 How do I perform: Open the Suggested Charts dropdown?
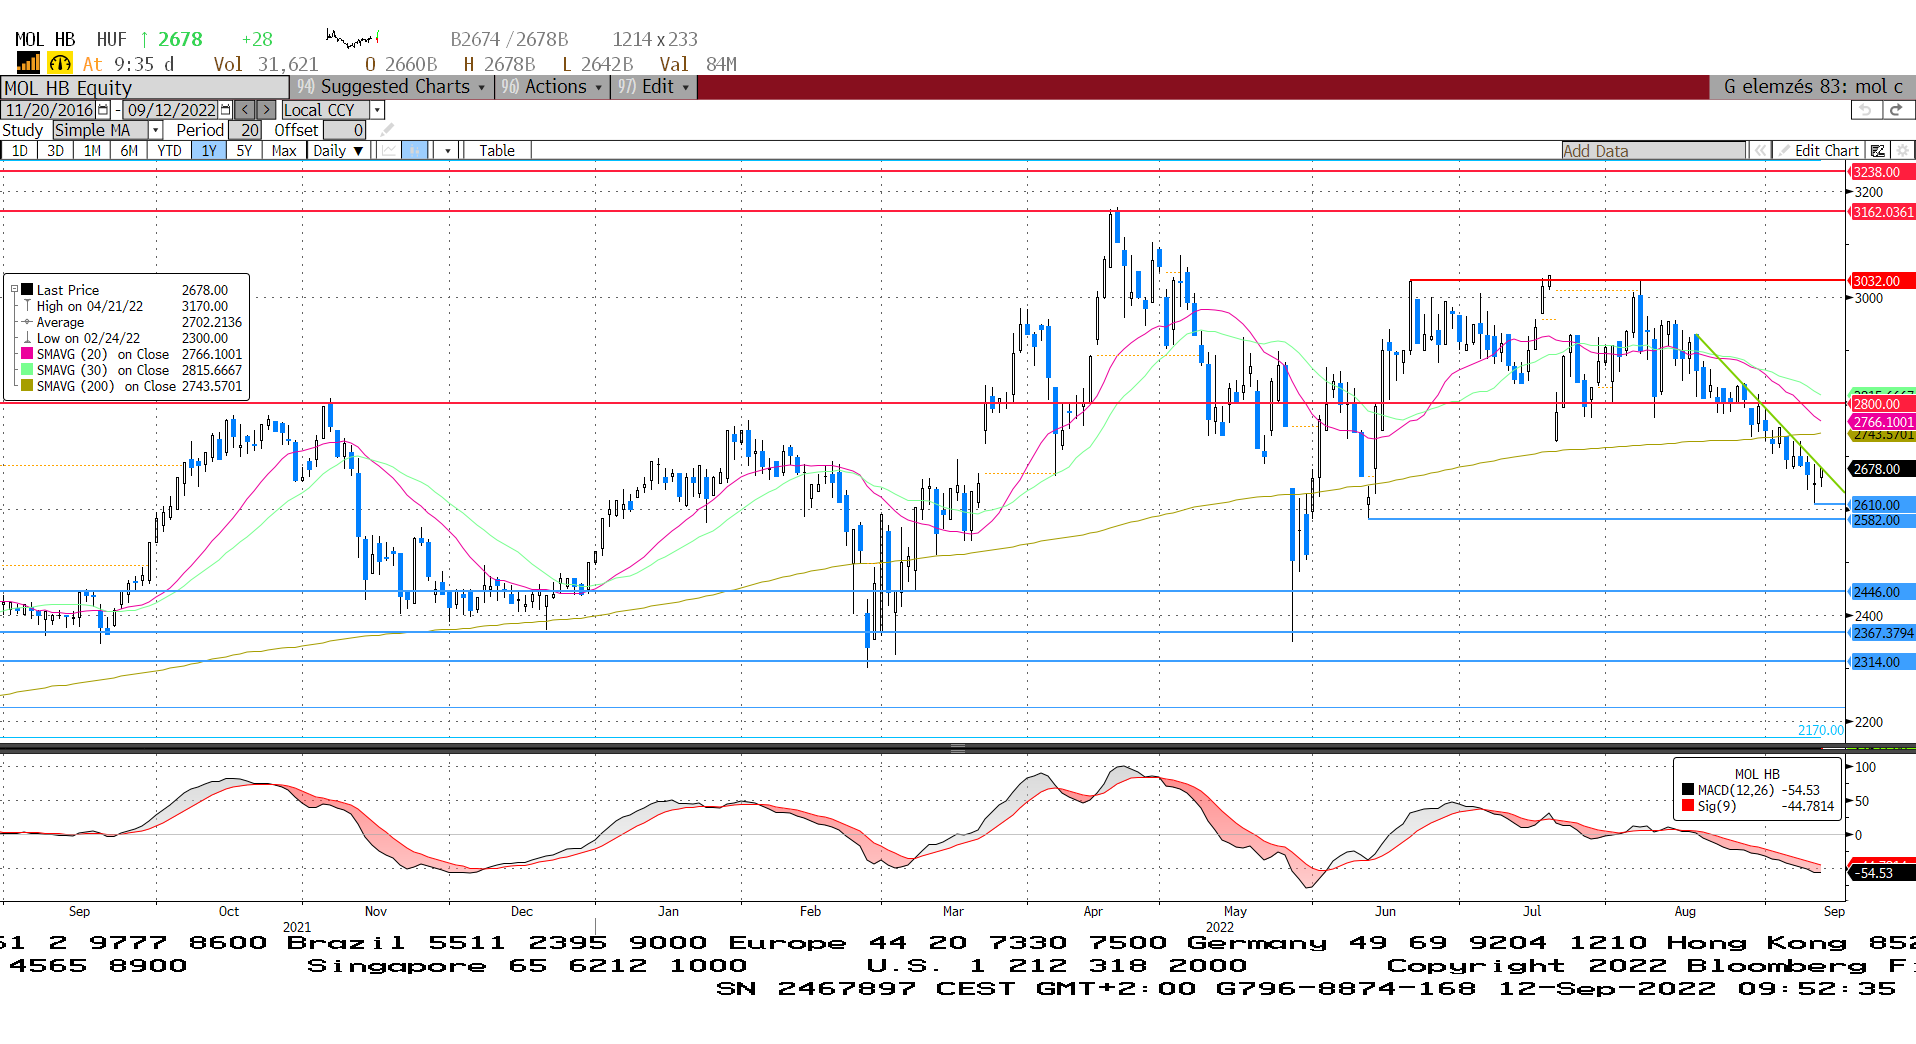point(392,87)
